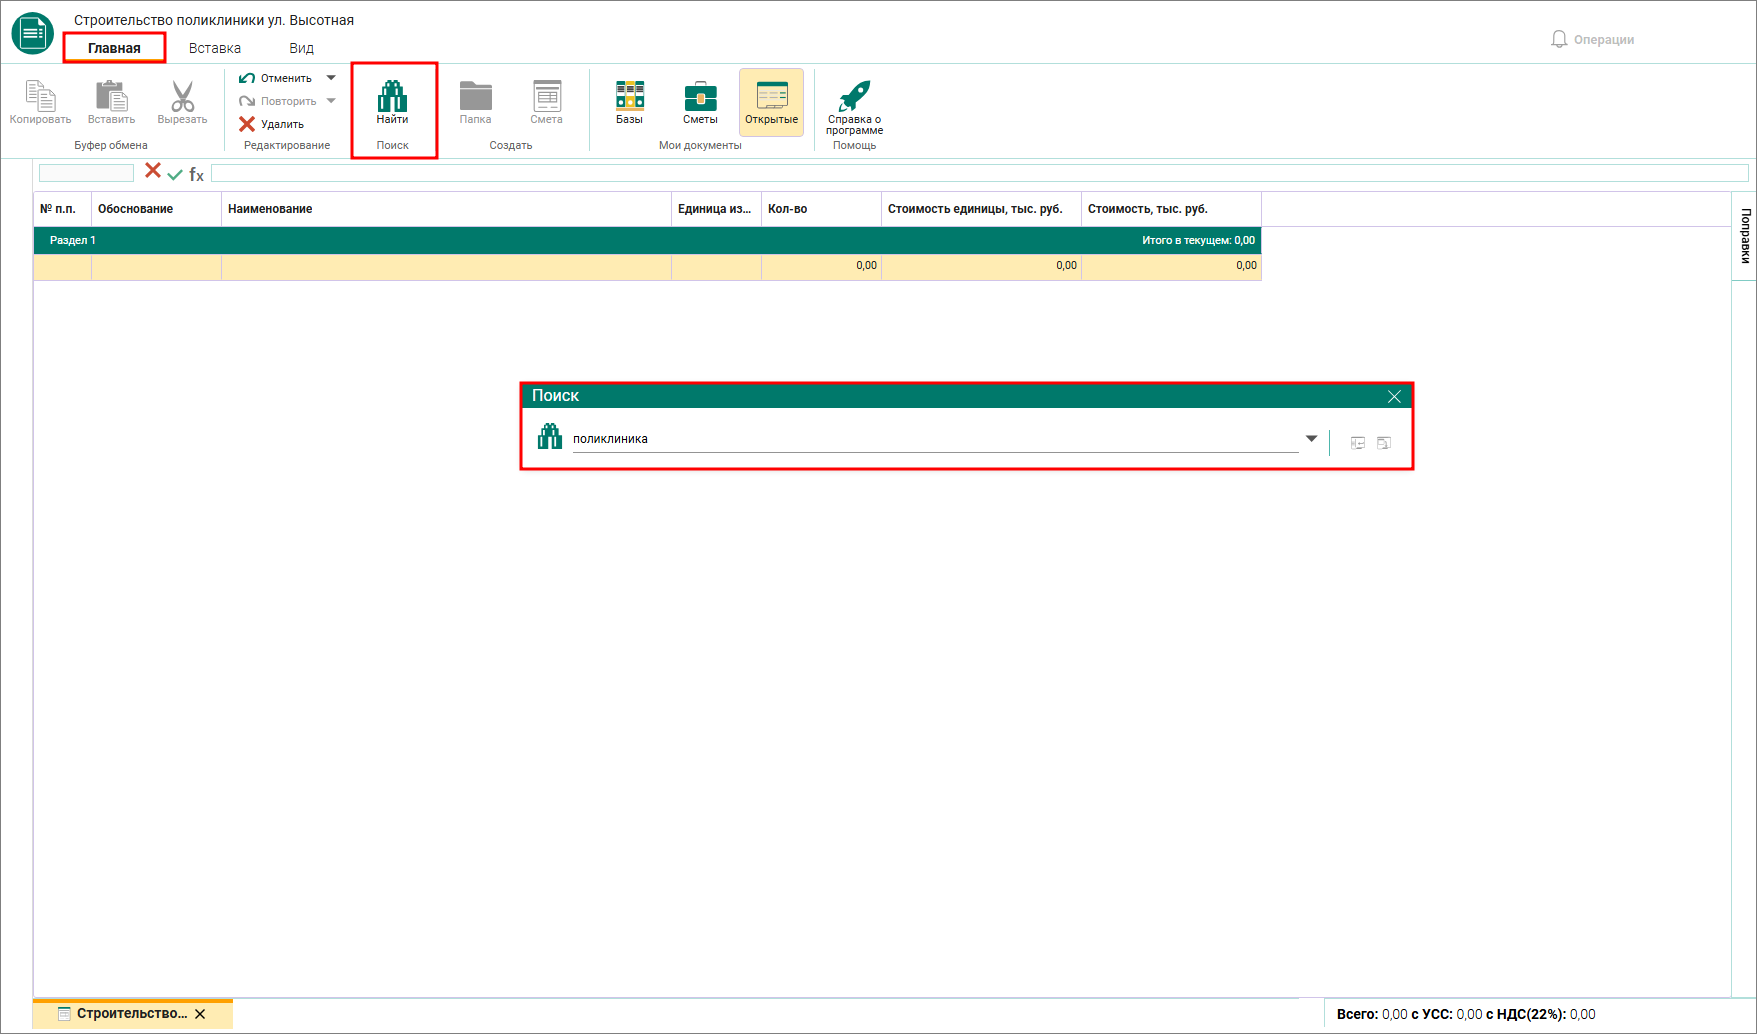The width and height of the screenshot is (1757, 1034).
Task: Click the Найти binoculars icon in ribbon
Action: pos(392,96)
